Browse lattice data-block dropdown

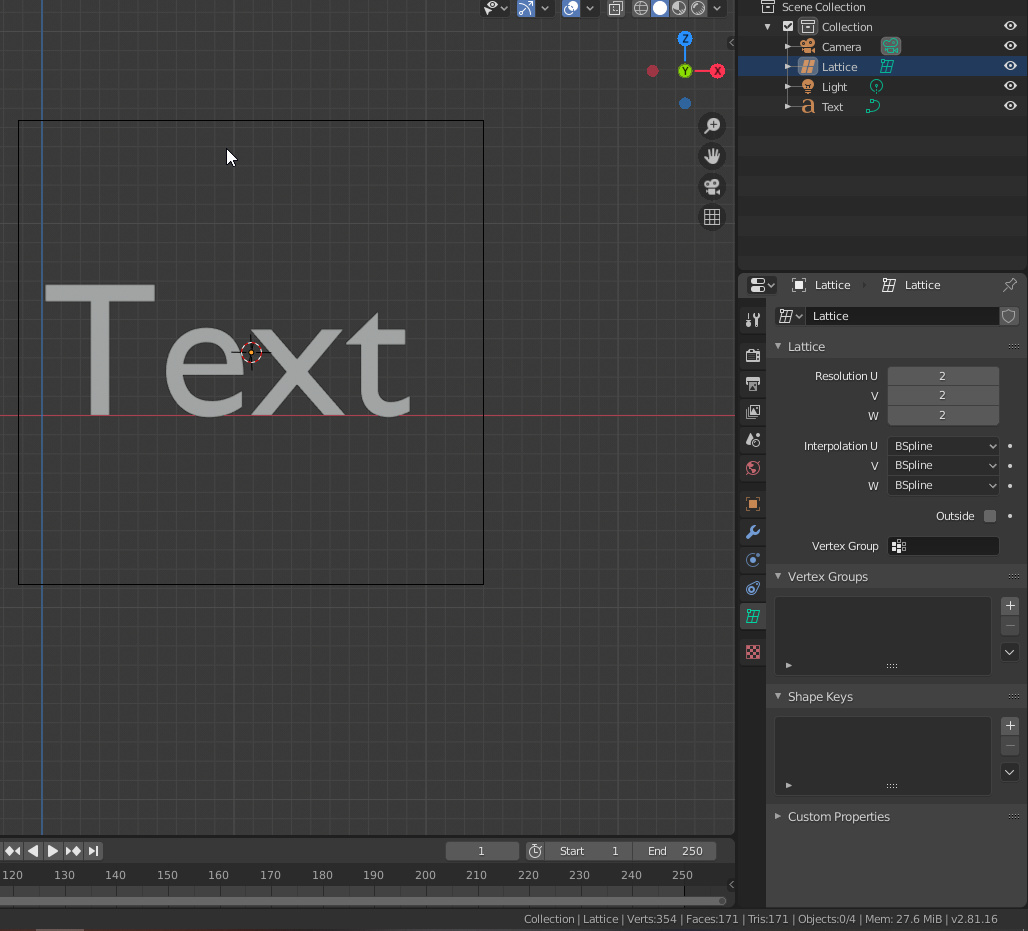(790, 316)
